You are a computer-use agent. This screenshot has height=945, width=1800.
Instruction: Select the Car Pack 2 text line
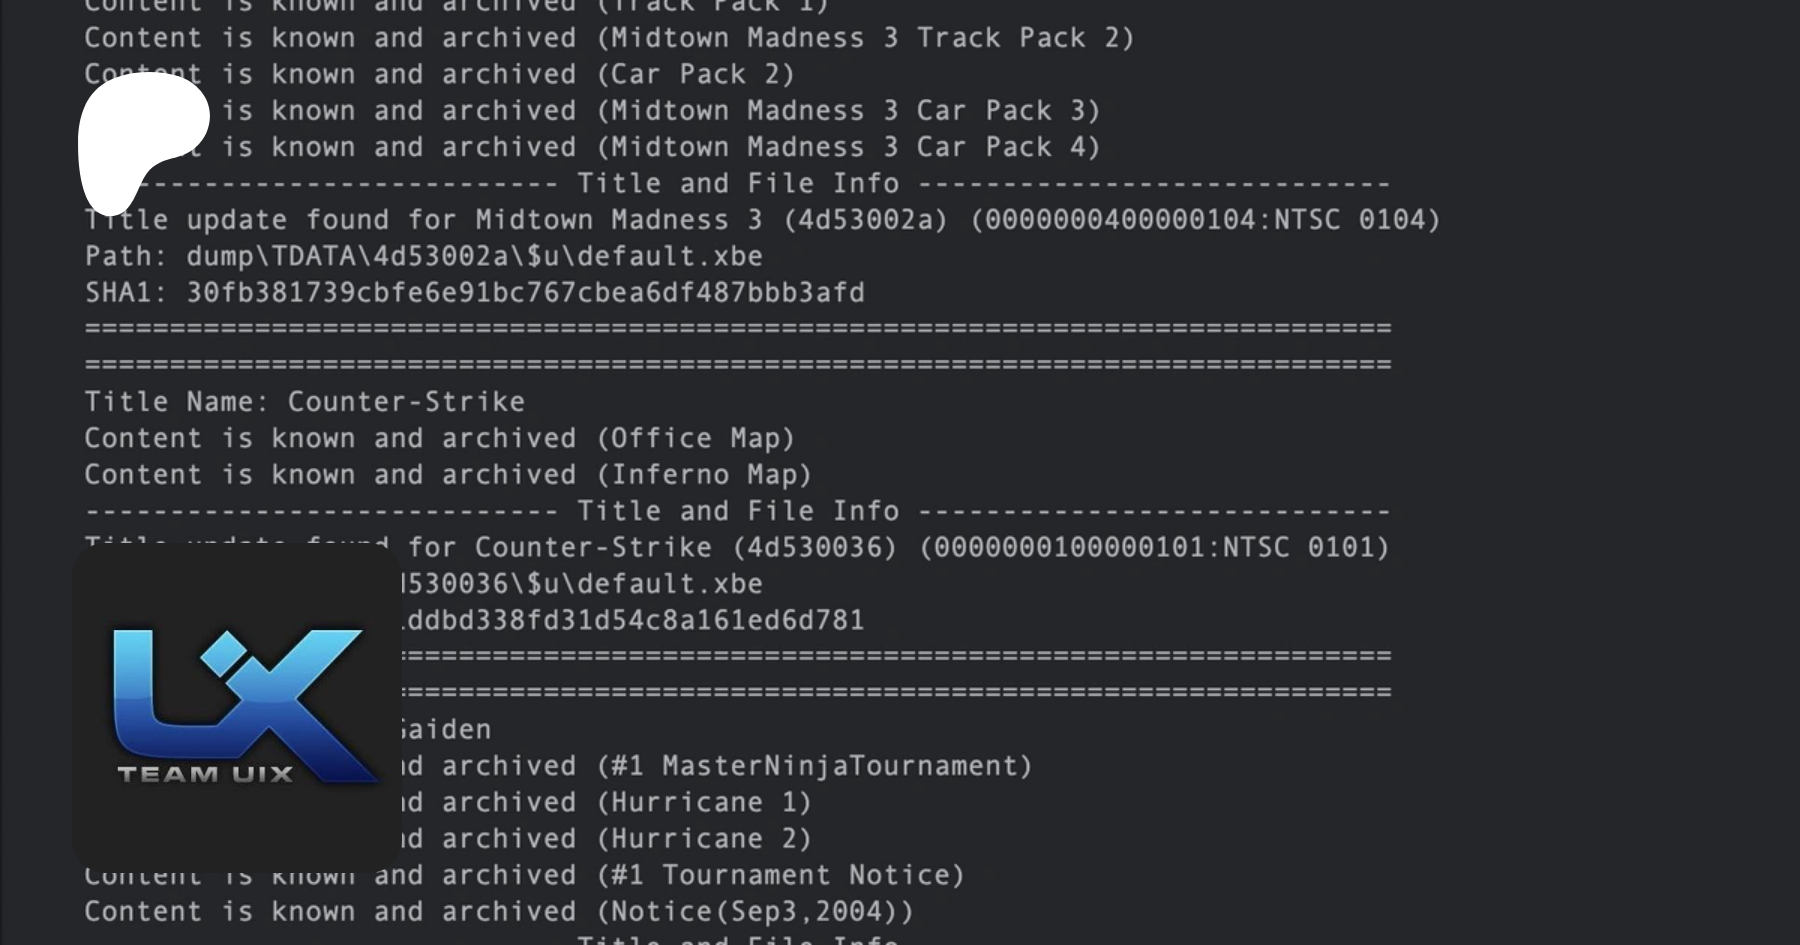coord(439,74)
